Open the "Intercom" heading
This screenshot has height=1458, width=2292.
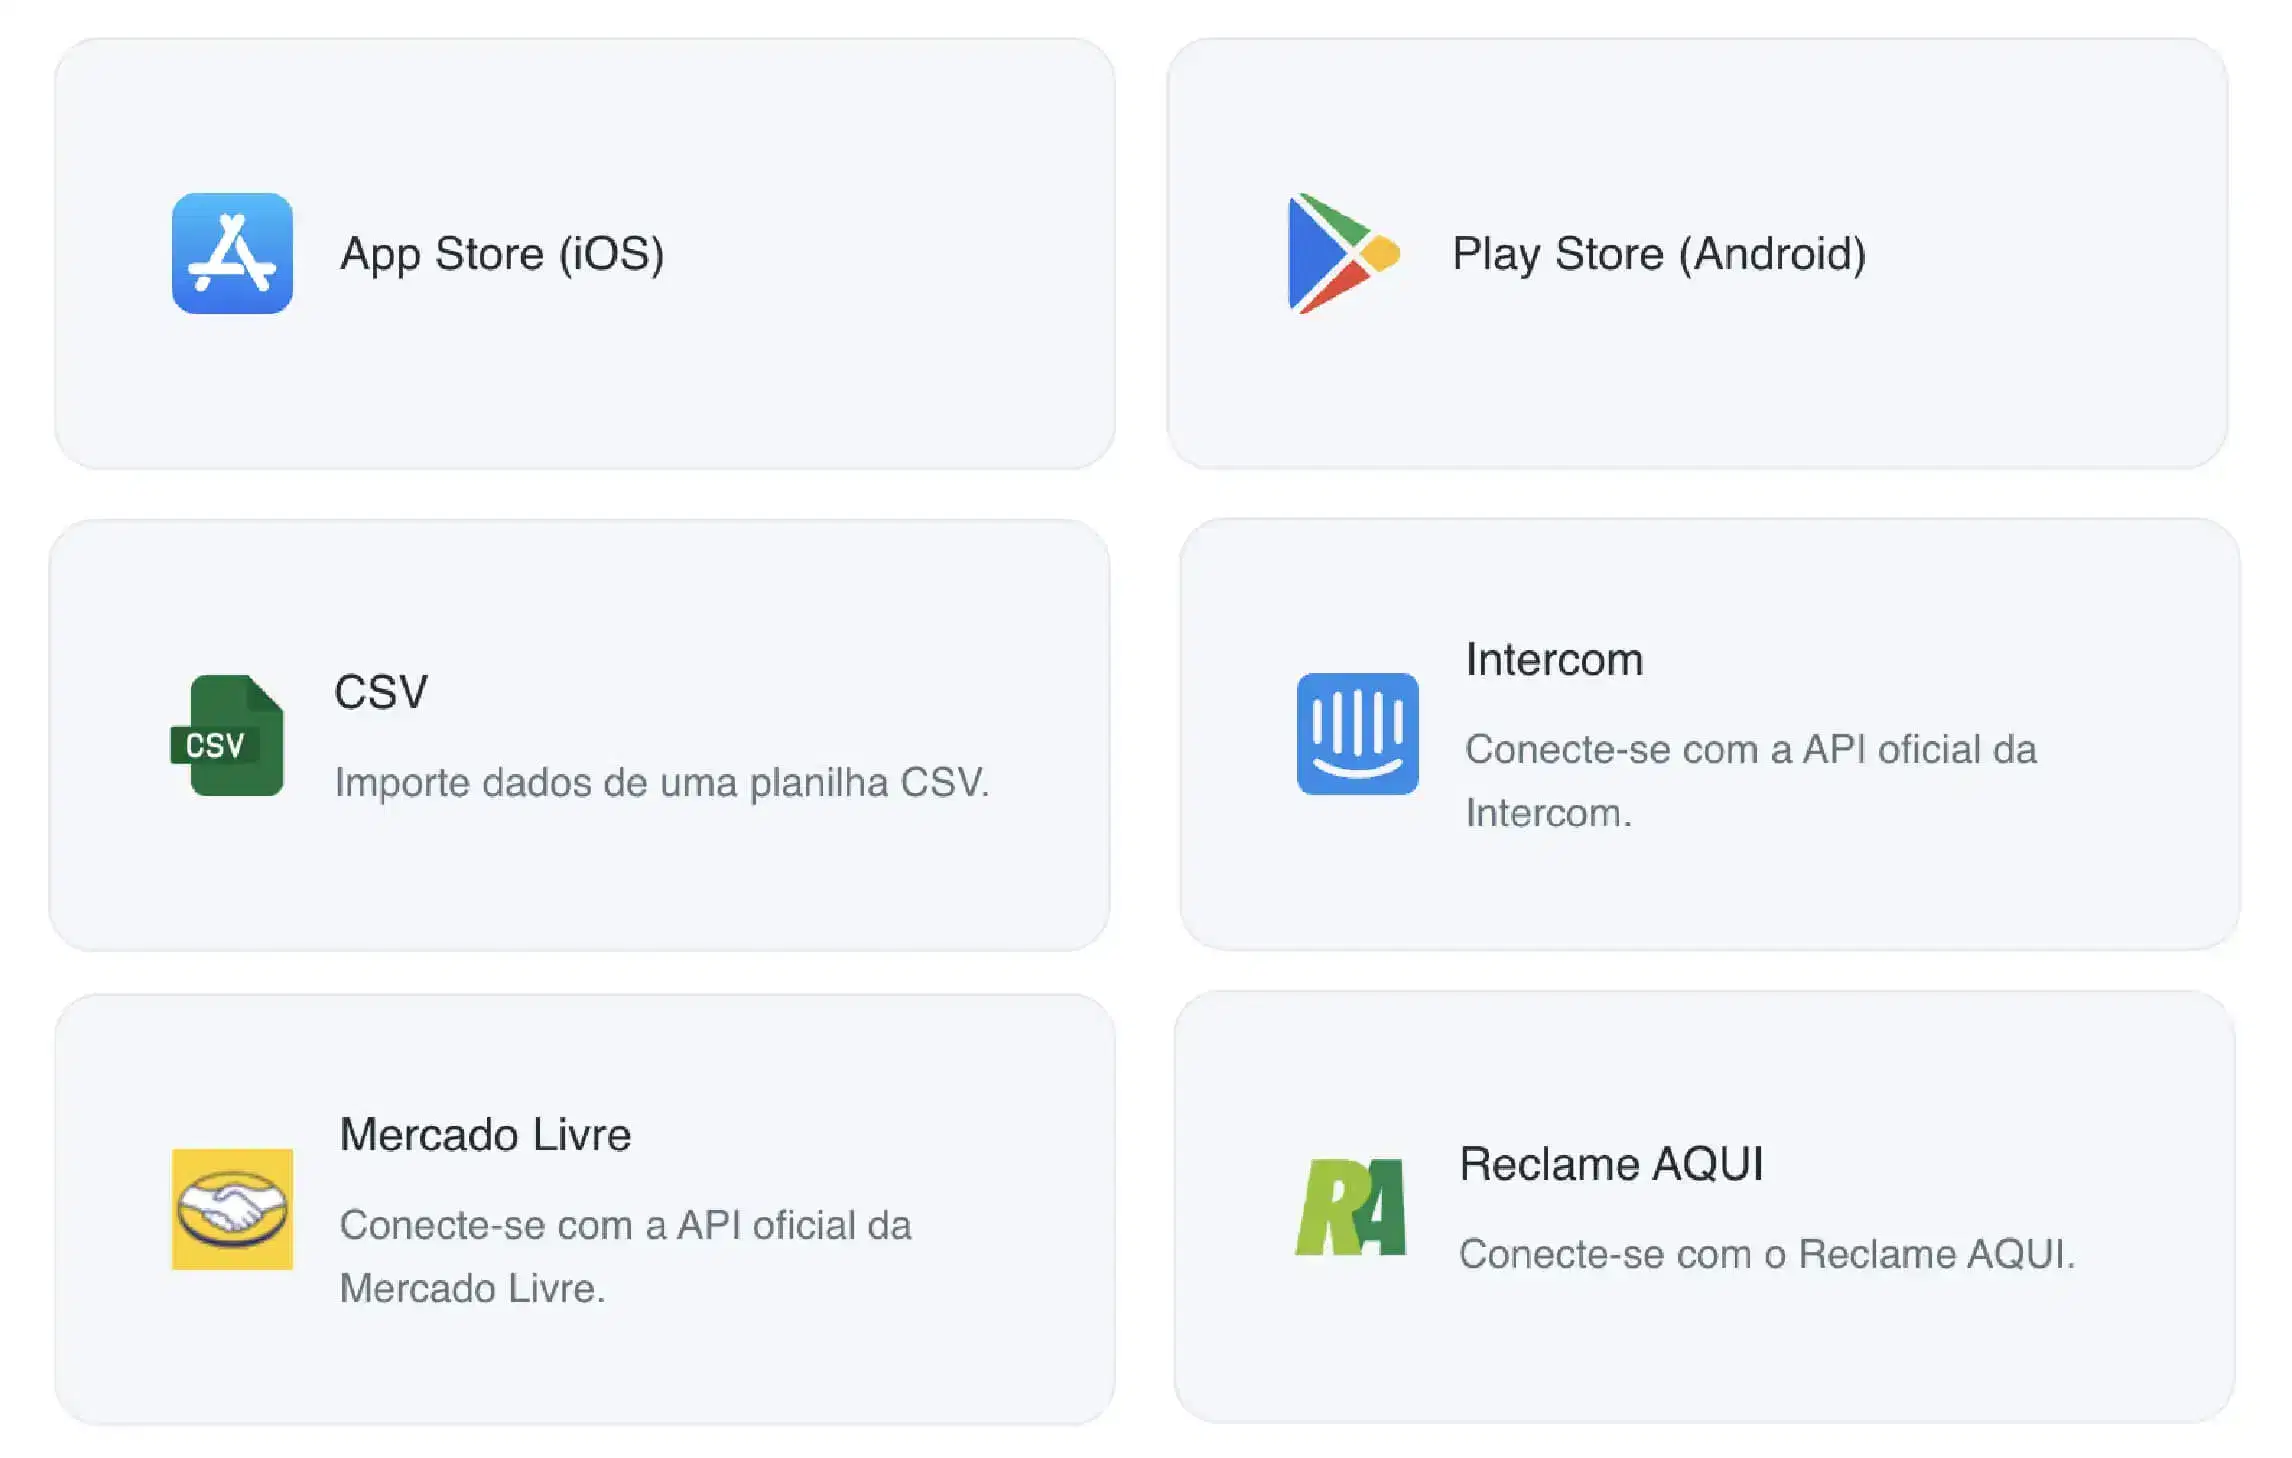(x=1554, y=660)
